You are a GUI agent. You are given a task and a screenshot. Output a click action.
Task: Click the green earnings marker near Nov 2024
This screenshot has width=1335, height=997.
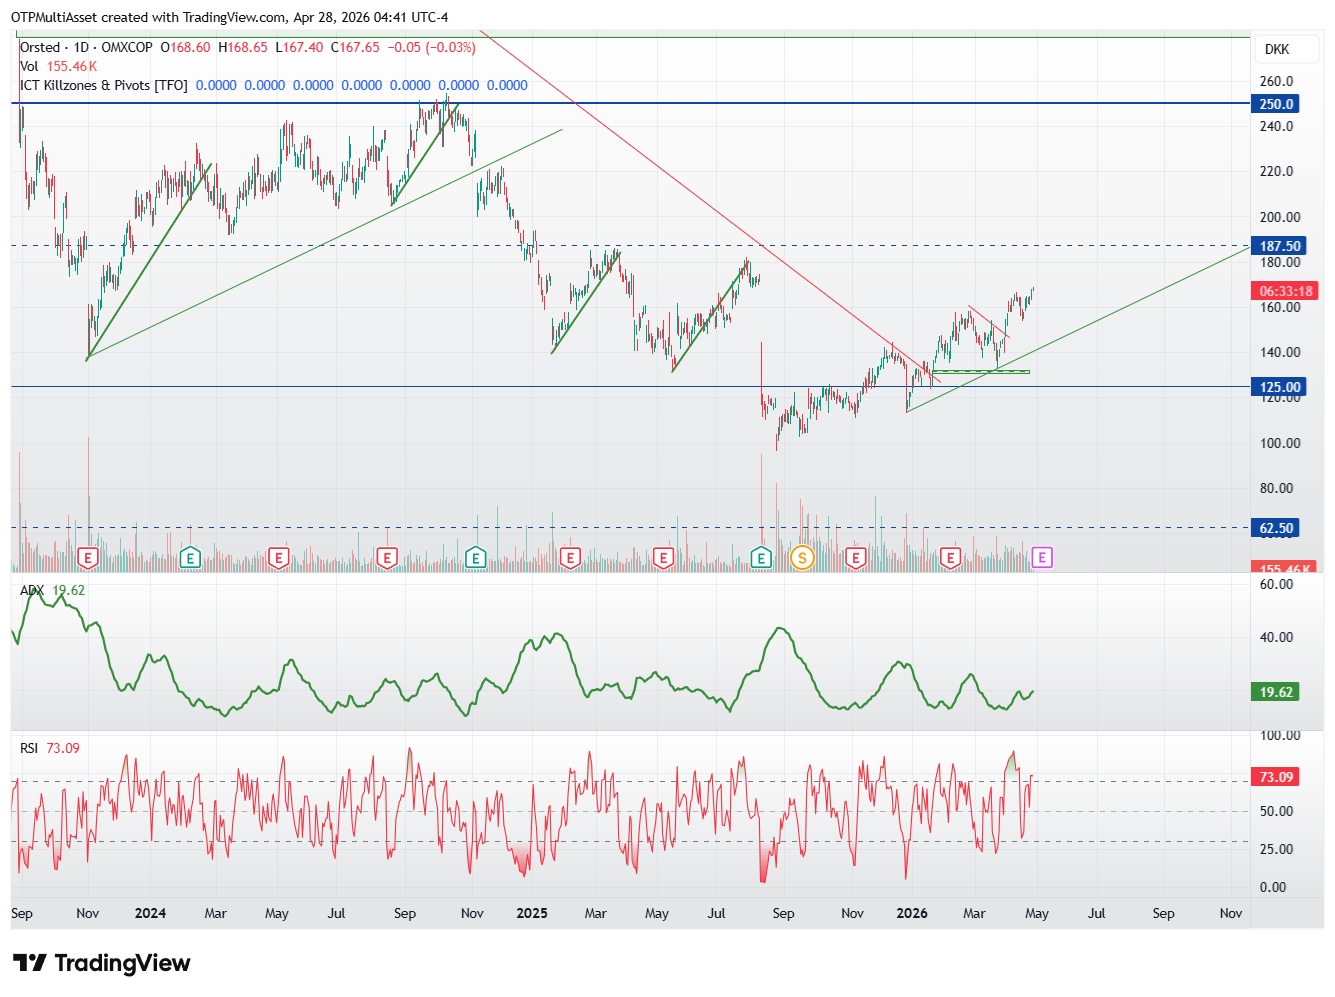click(x=476, y=558)
